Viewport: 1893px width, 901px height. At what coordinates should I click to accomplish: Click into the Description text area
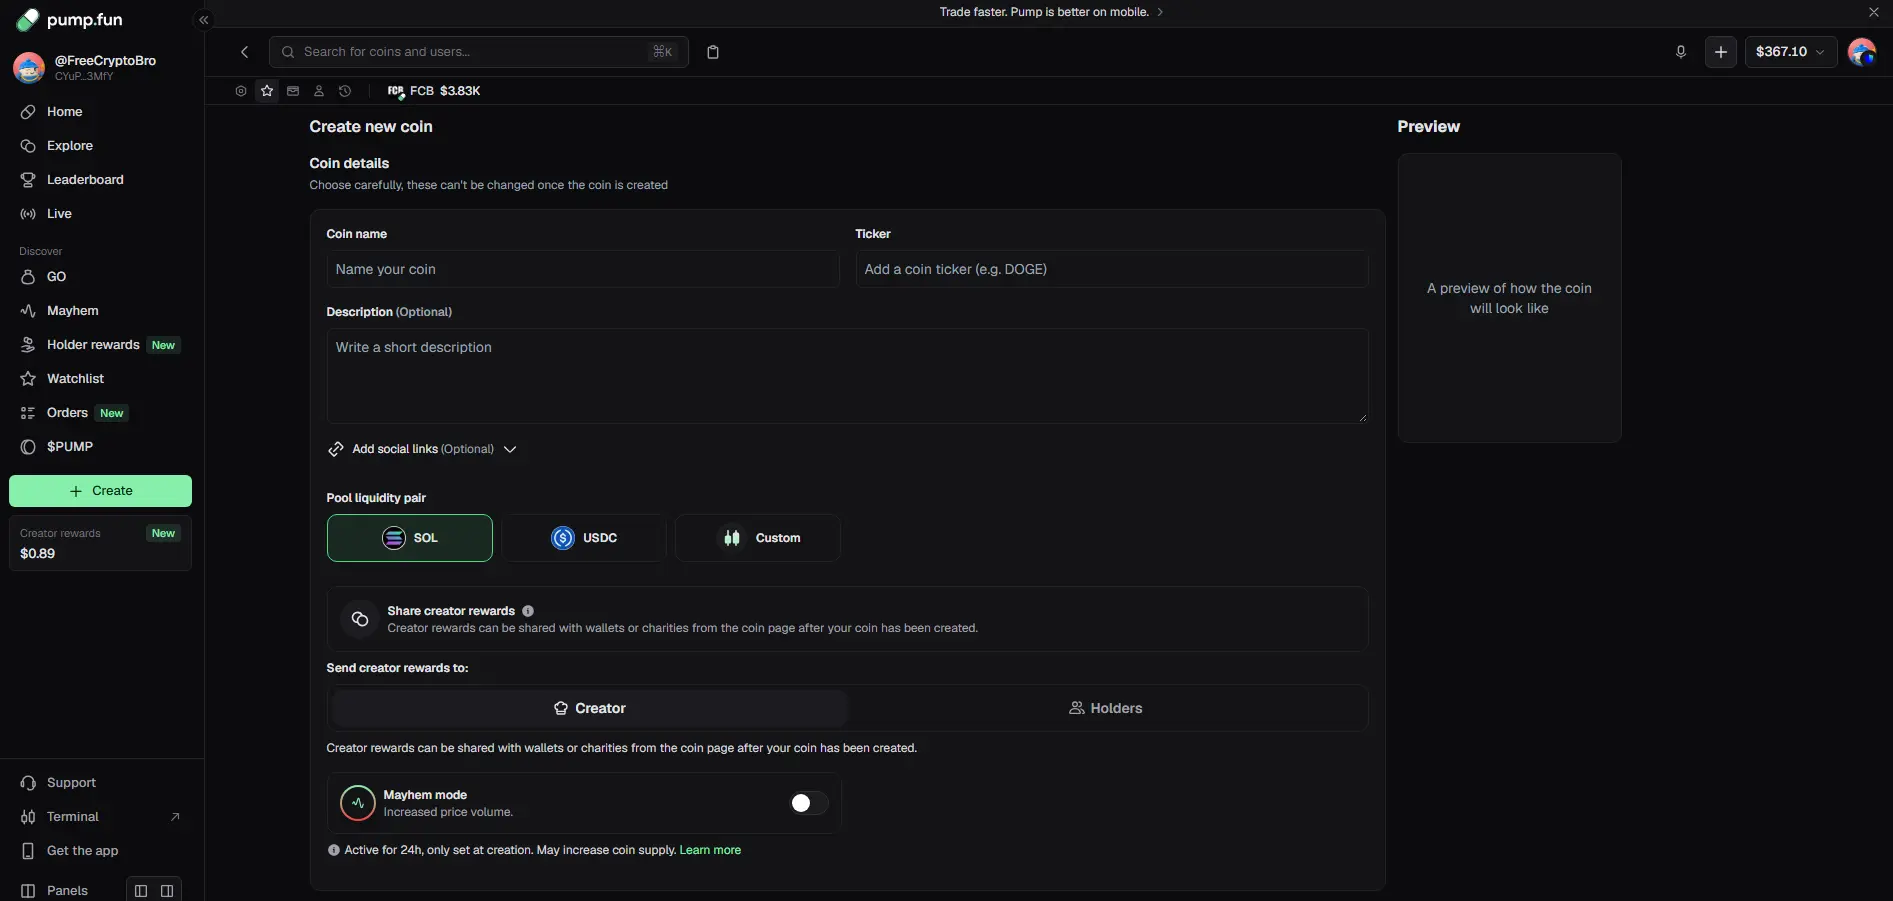(x=848, y=376)
